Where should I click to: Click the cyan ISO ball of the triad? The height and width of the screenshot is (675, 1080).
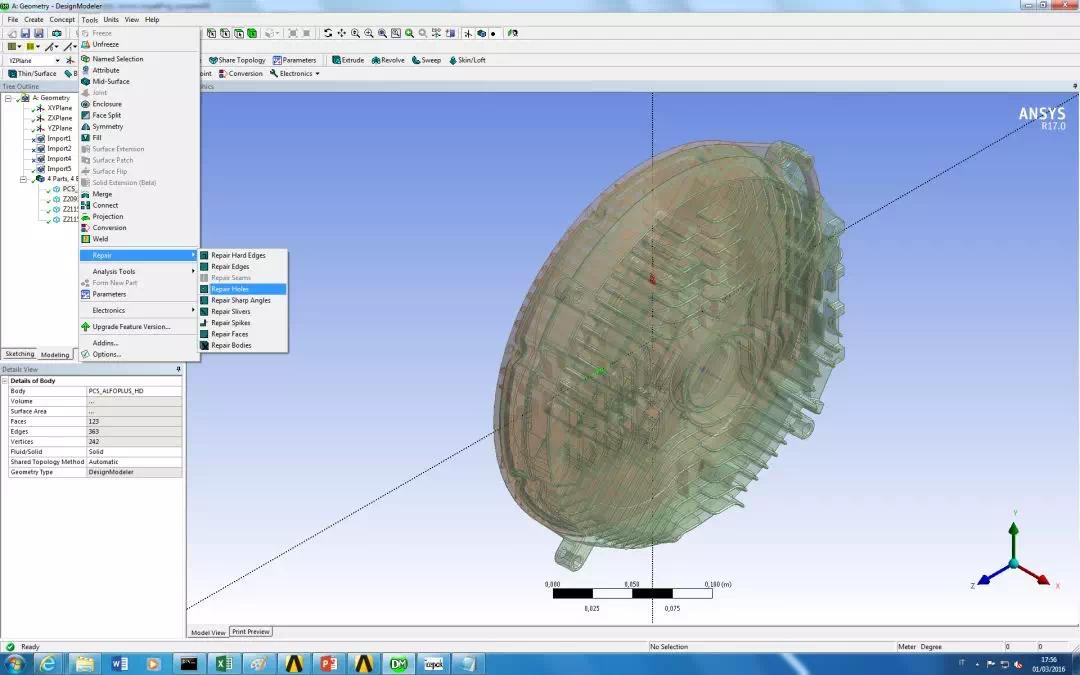[1014, 563]
